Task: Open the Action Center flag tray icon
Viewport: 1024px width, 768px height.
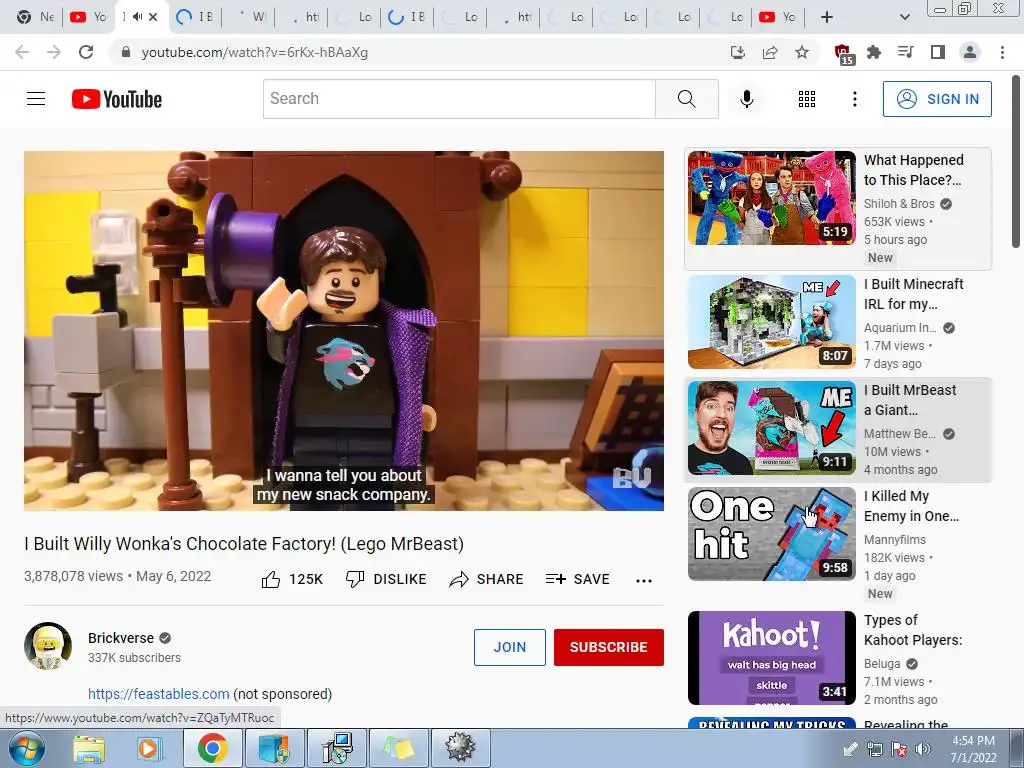Action: (x=899, y=749)
